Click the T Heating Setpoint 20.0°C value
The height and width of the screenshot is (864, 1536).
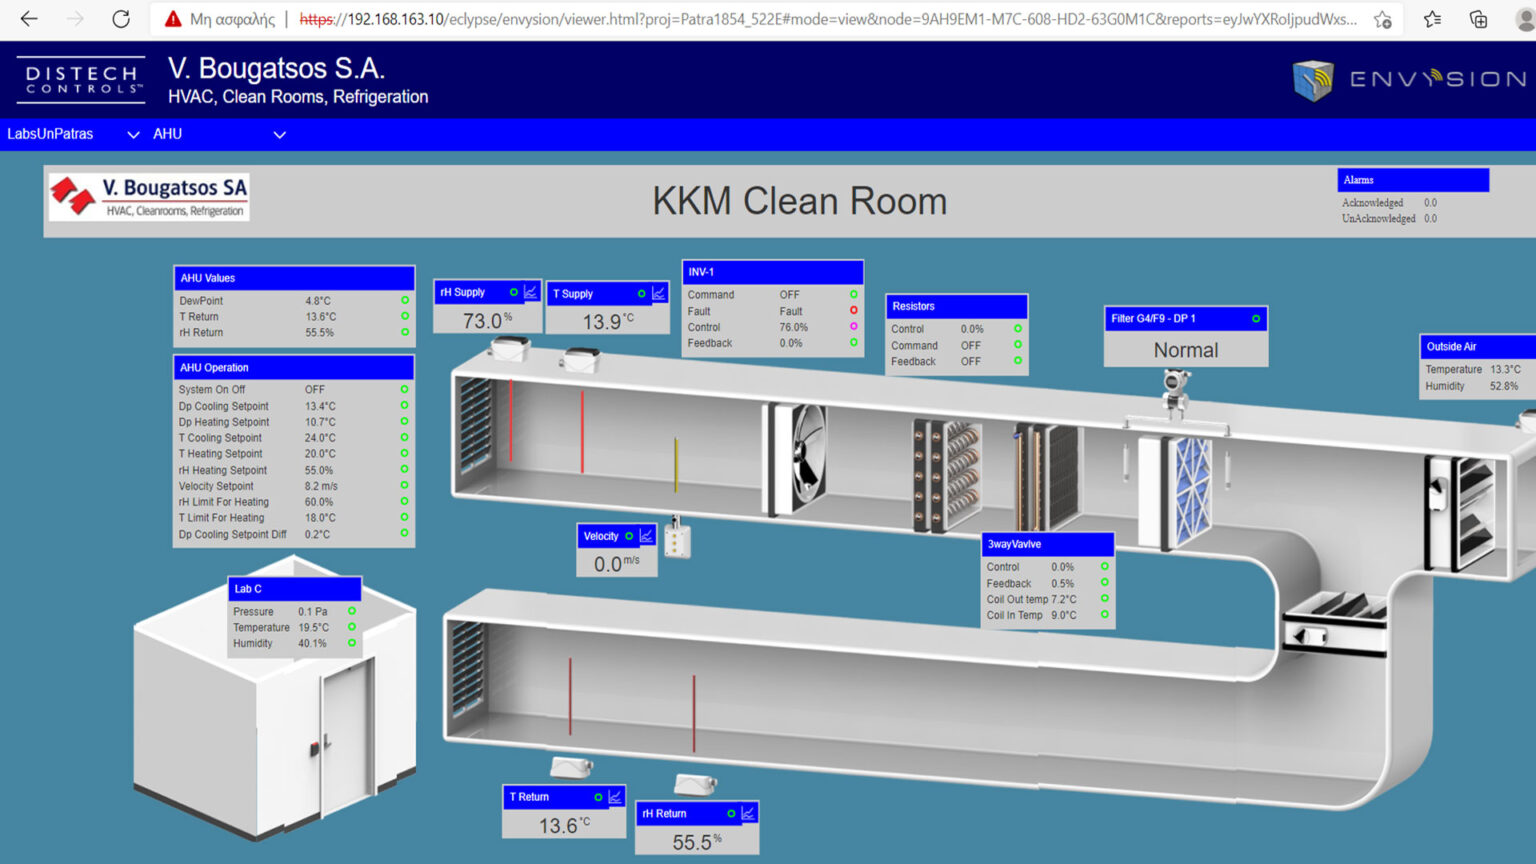coord(320,454)
